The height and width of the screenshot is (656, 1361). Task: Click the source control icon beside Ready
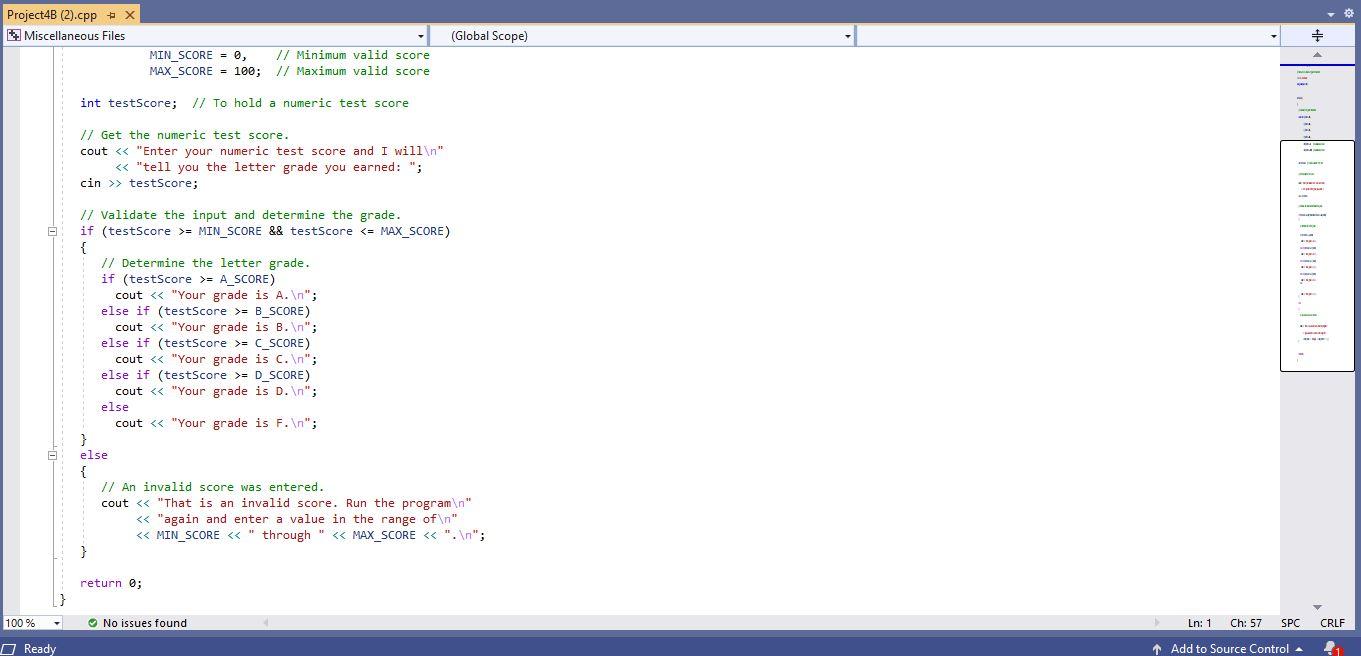pos(10,648)
